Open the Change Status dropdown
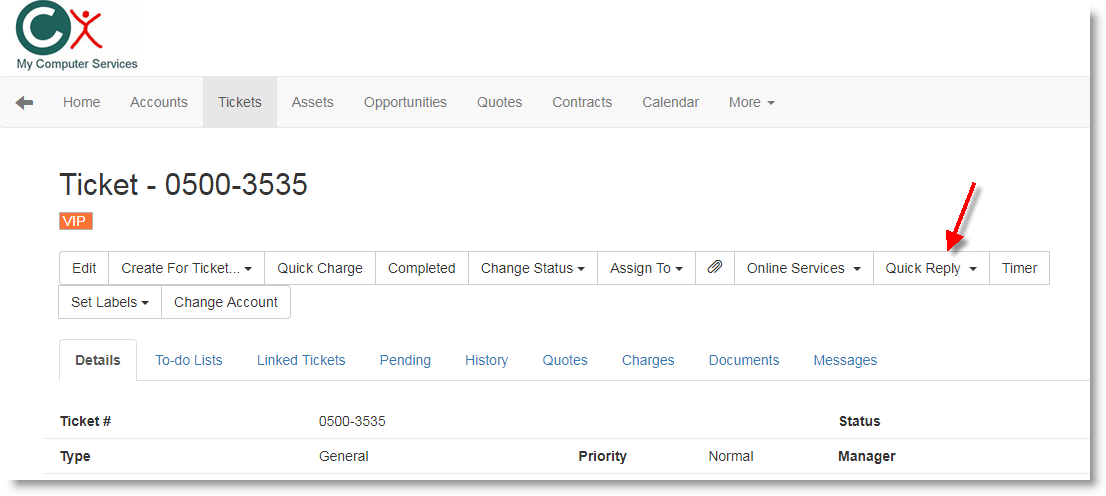 [x=532, y=268]
